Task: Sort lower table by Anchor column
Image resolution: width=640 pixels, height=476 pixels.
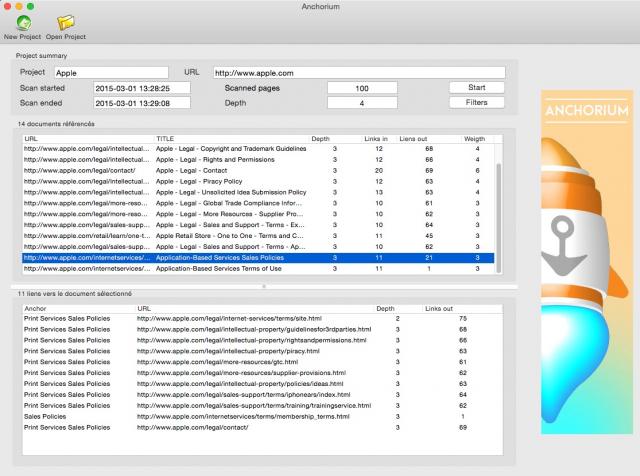Action: point(78,309)
